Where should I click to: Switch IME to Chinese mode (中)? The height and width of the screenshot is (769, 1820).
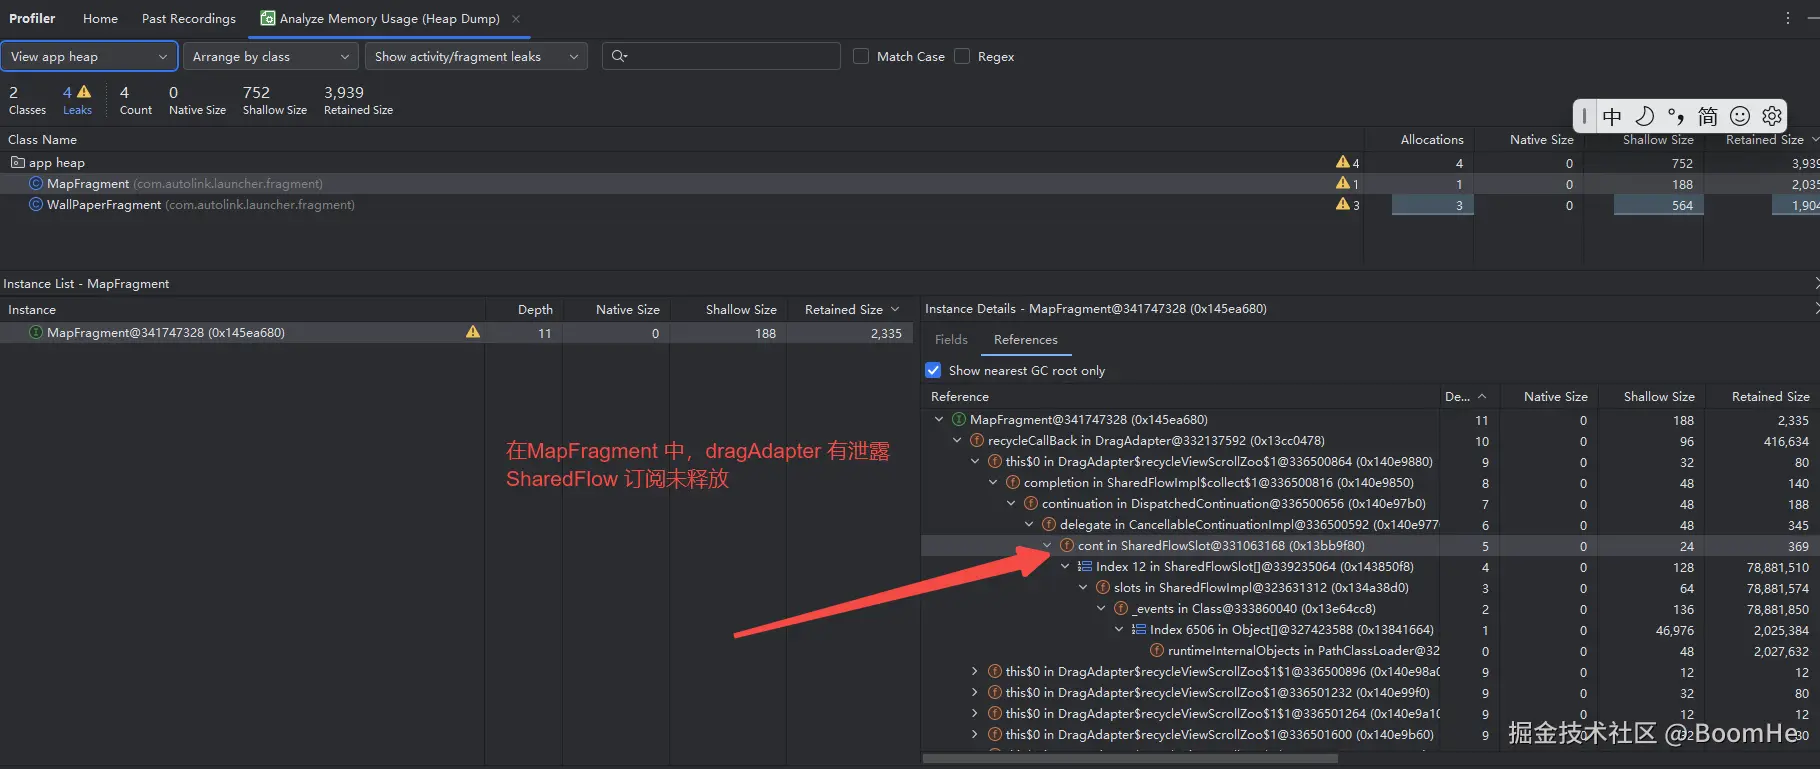(x=1612, y=117)
